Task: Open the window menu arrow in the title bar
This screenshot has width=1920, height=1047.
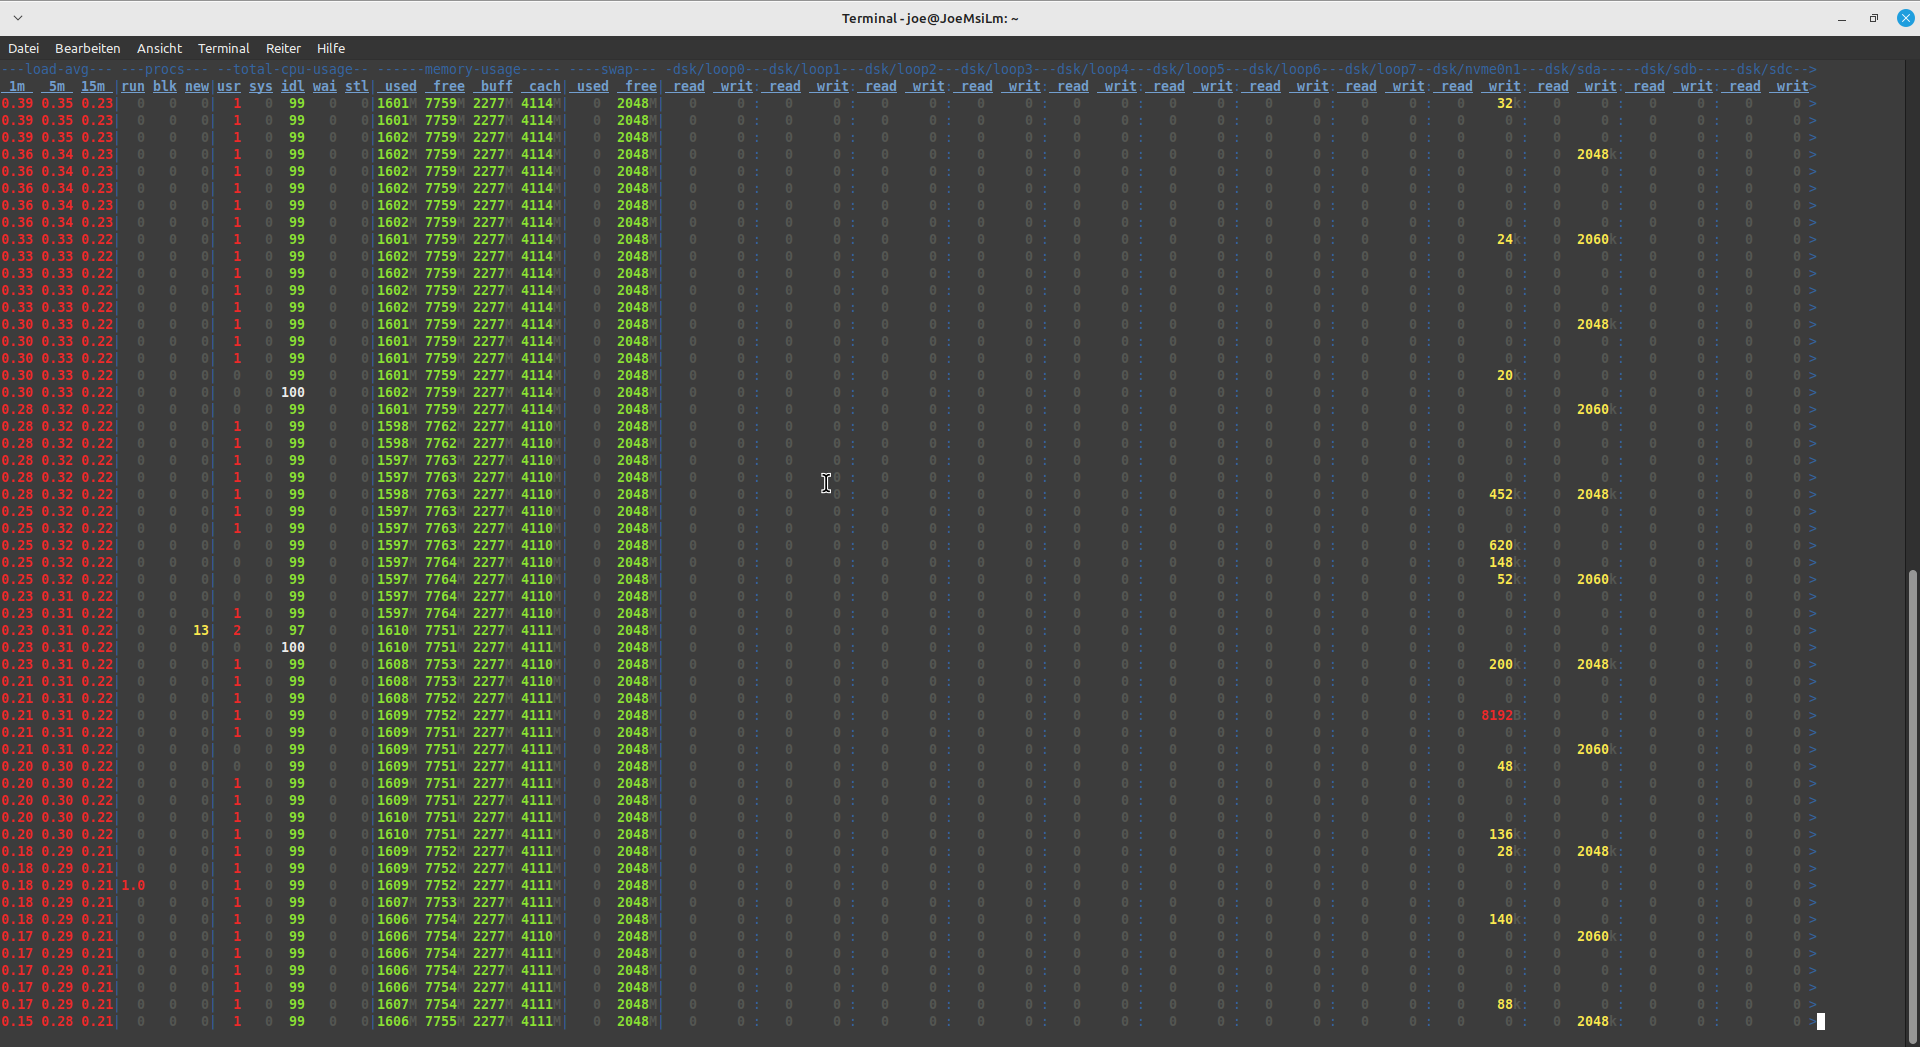Action: point(18,18)
